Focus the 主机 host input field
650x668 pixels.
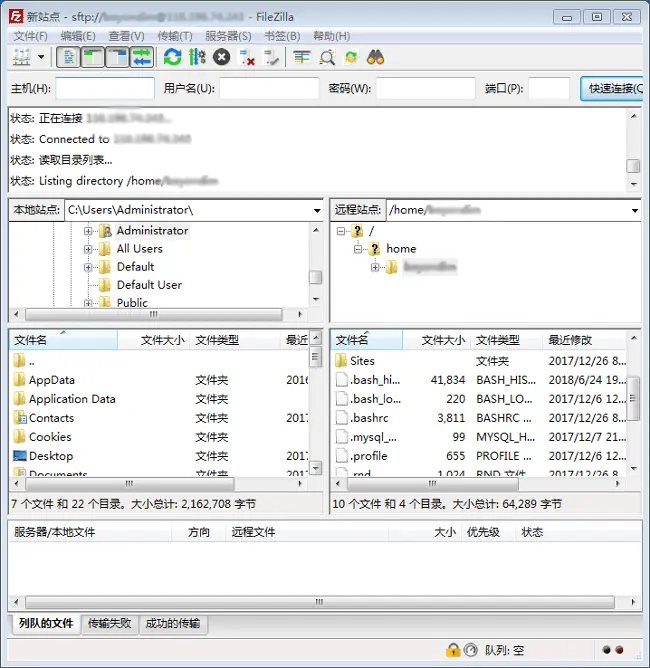105,88
